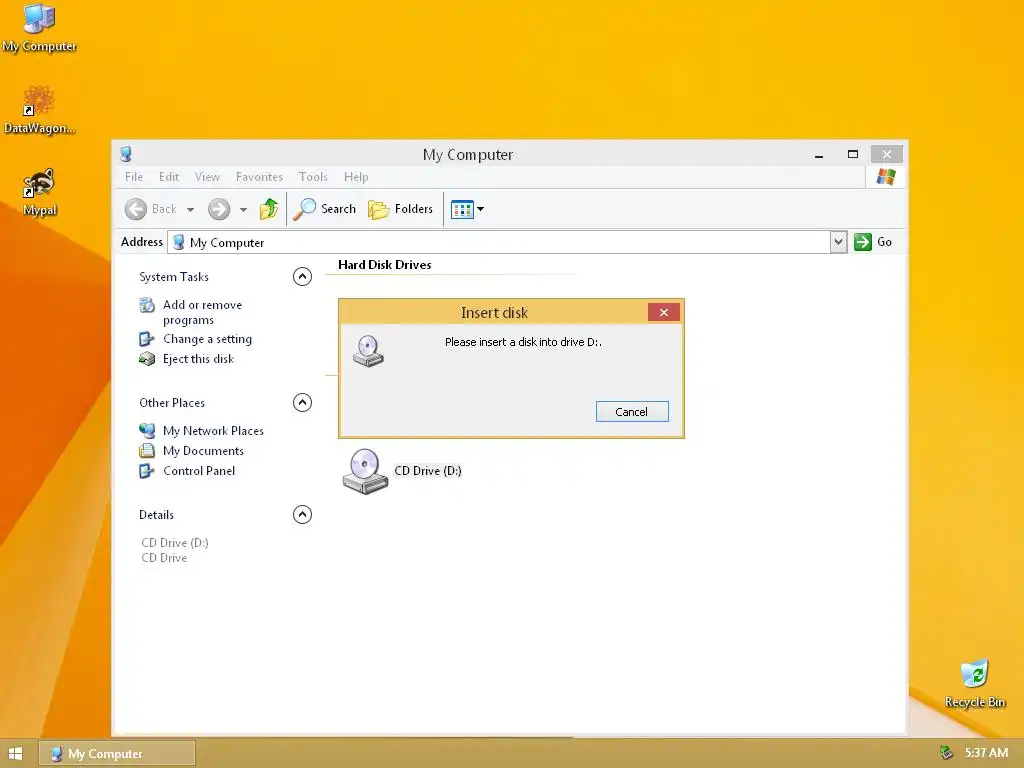Viewport: 1024px width, 768px height.
Task: Click CD Drive (D:) text in Details
Action: click(174, 543)
